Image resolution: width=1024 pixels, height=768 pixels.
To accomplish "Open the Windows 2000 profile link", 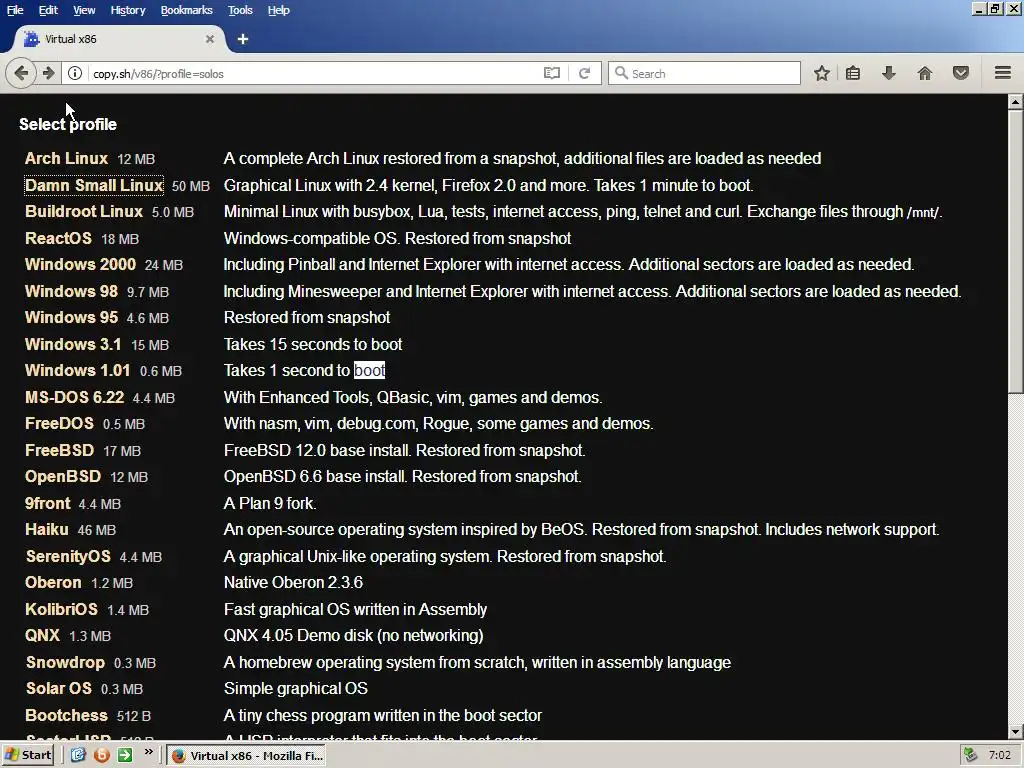I will click(x=80, y=264).
